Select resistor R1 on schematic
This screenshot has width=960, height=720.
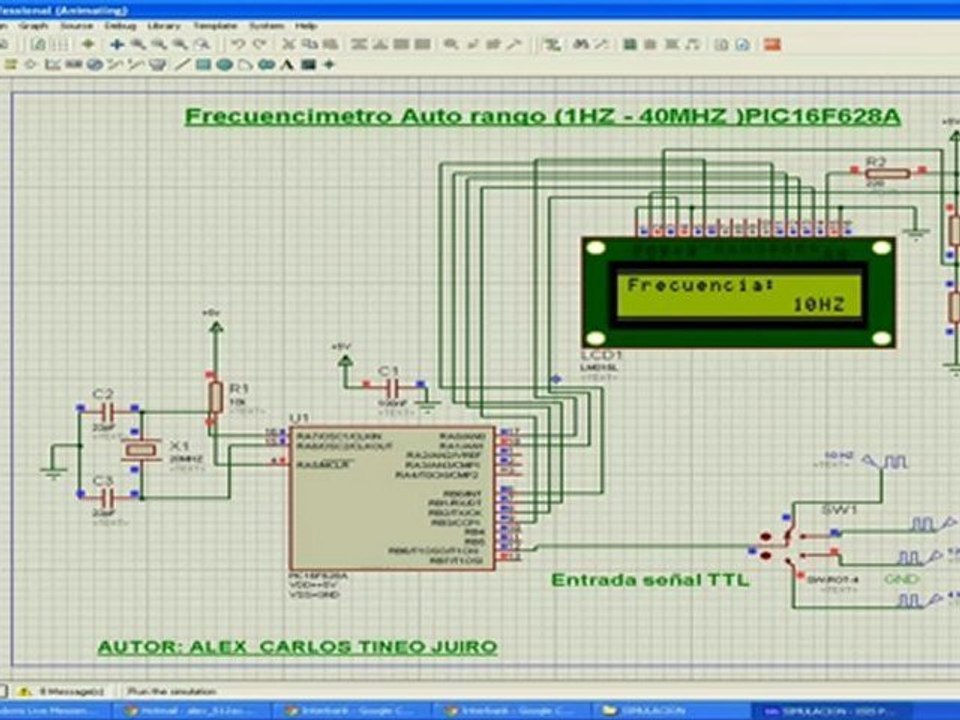[x=215, y=398]
